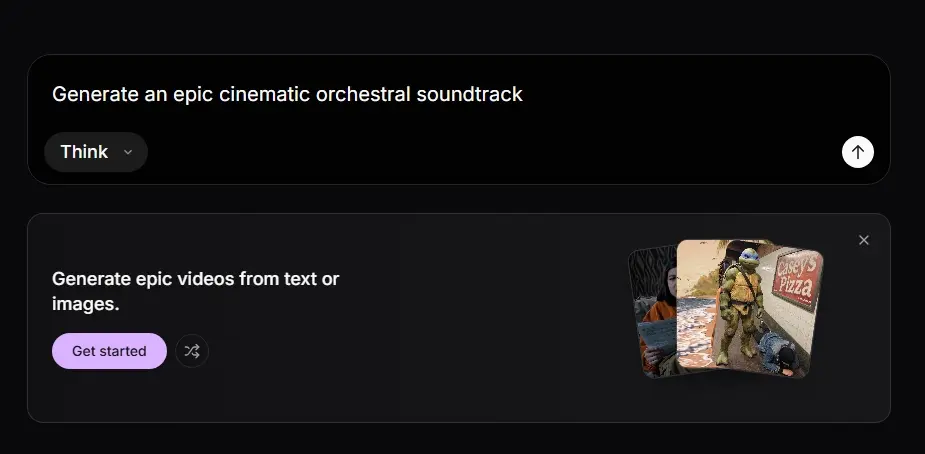Click the "images." line of the banner text
925x454 pixels.
[86, 304]
